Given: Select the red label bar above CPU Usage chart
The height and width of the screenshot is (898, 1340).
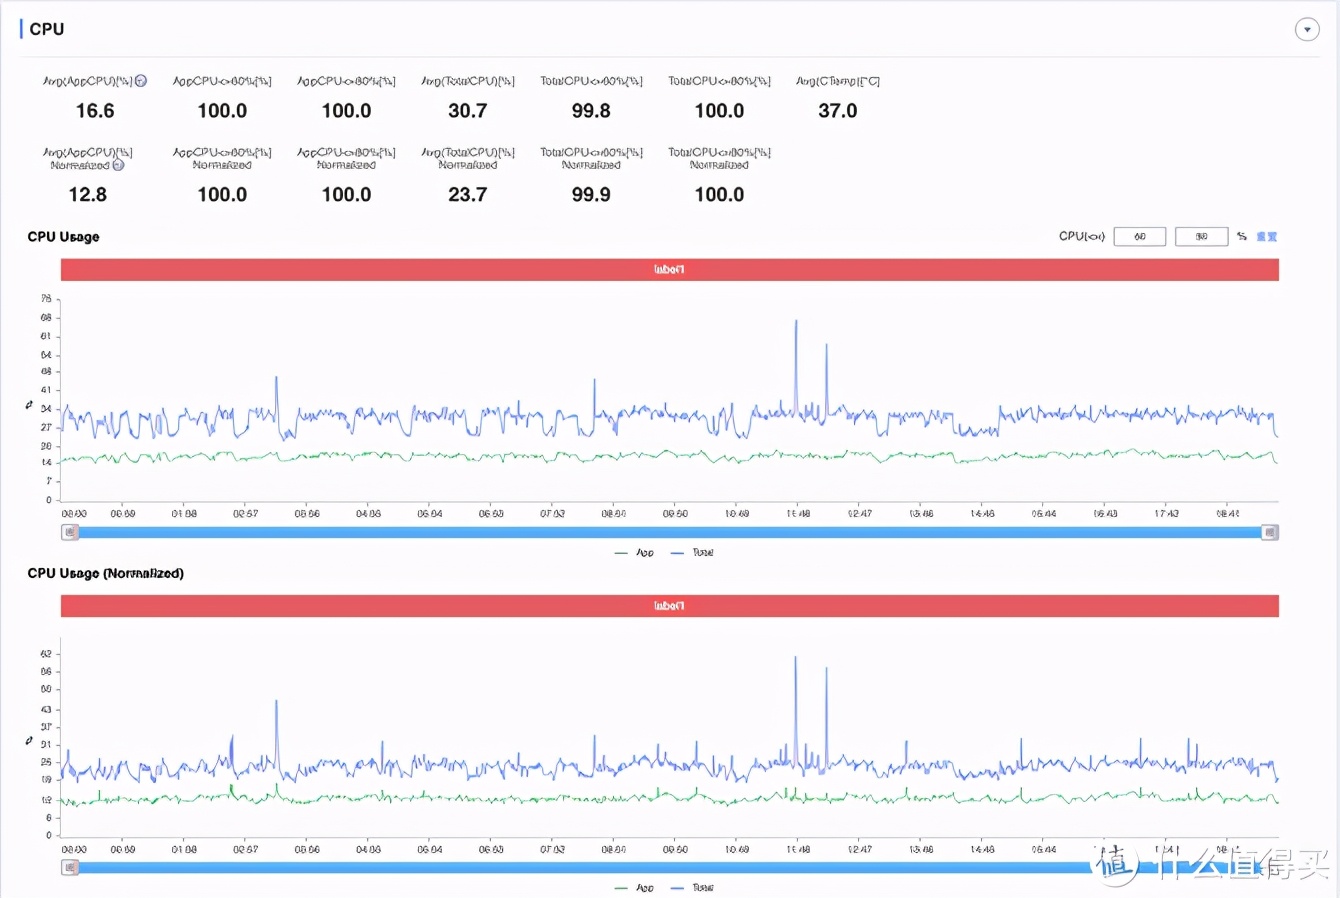Looking at the screenshot, I should click(669, 270).
